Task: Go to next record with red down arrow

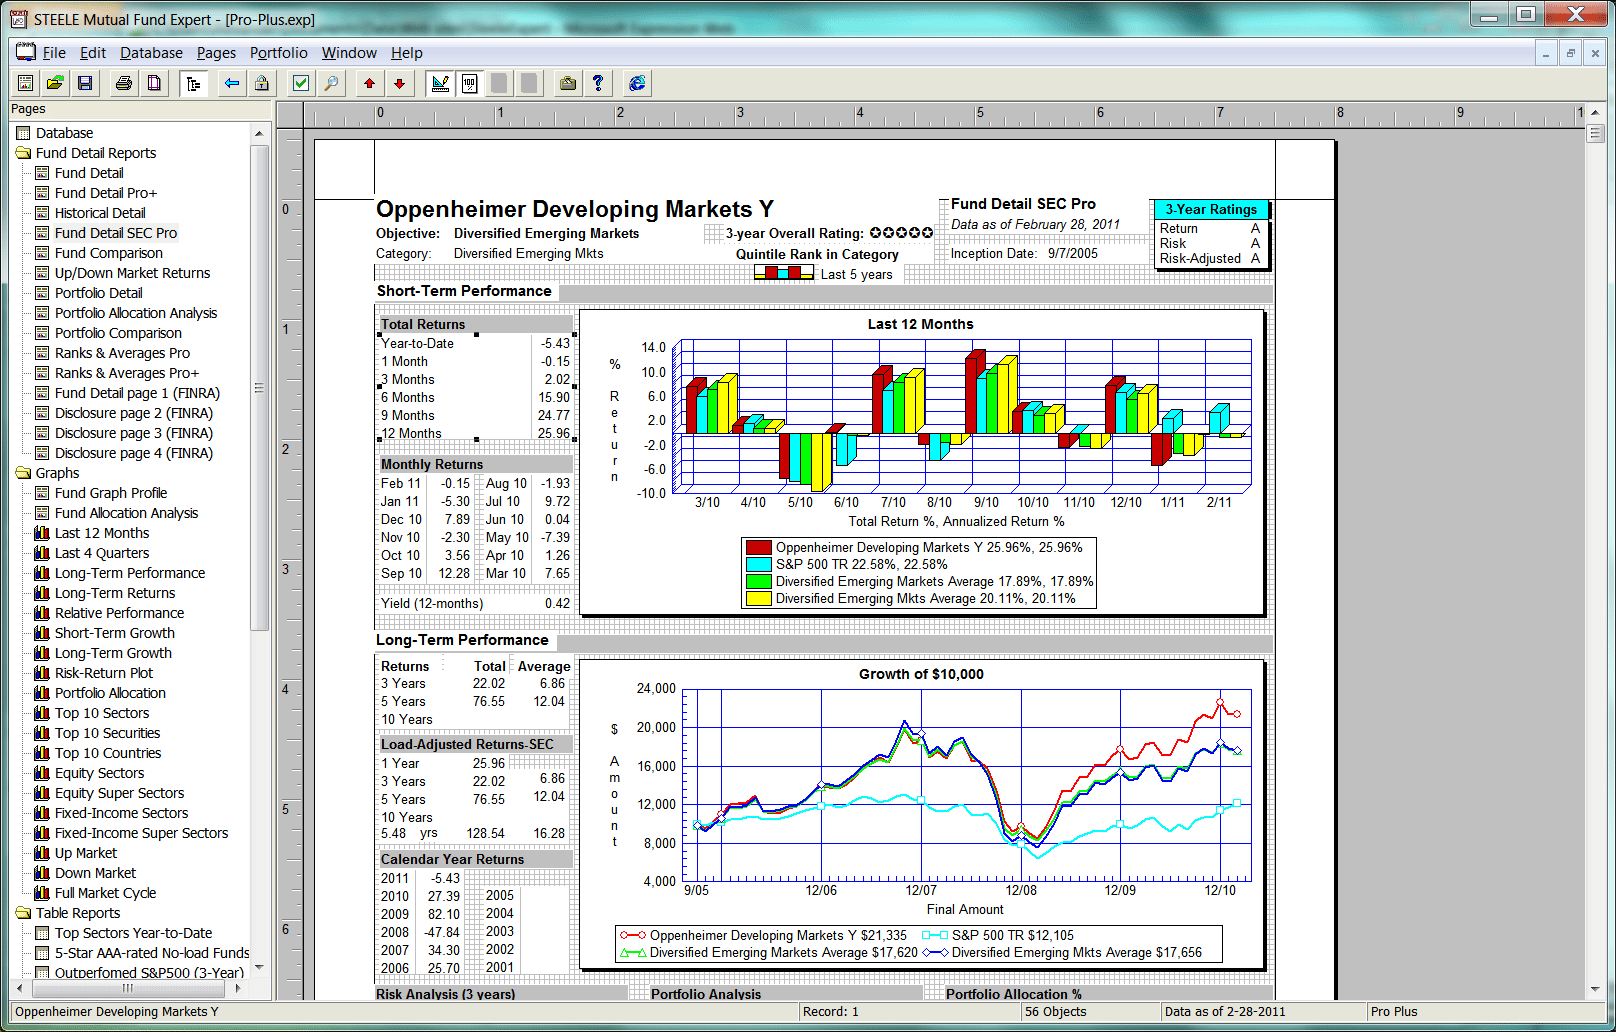Action: tap(400, 84)
